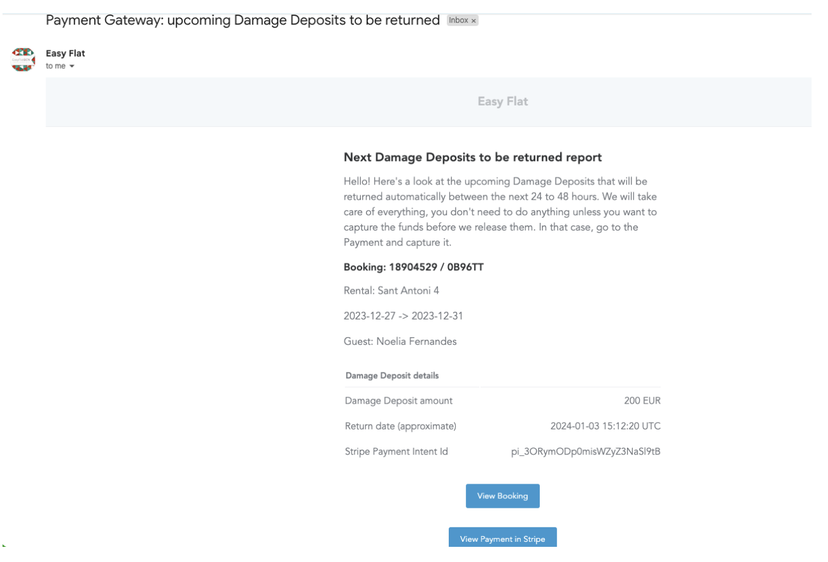This screenshot has width=828, height=562.
Task: Click the 'Damage Deposit amount' row label
Action: 398,401
